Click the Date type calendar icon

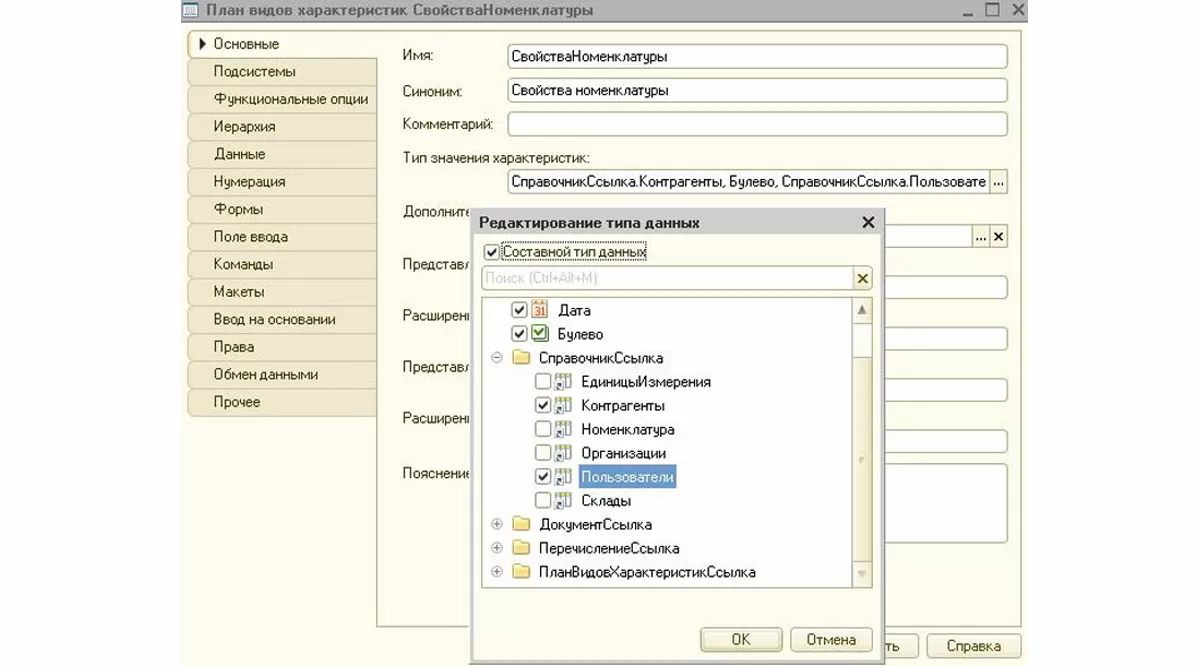click(x=540, y=310)
